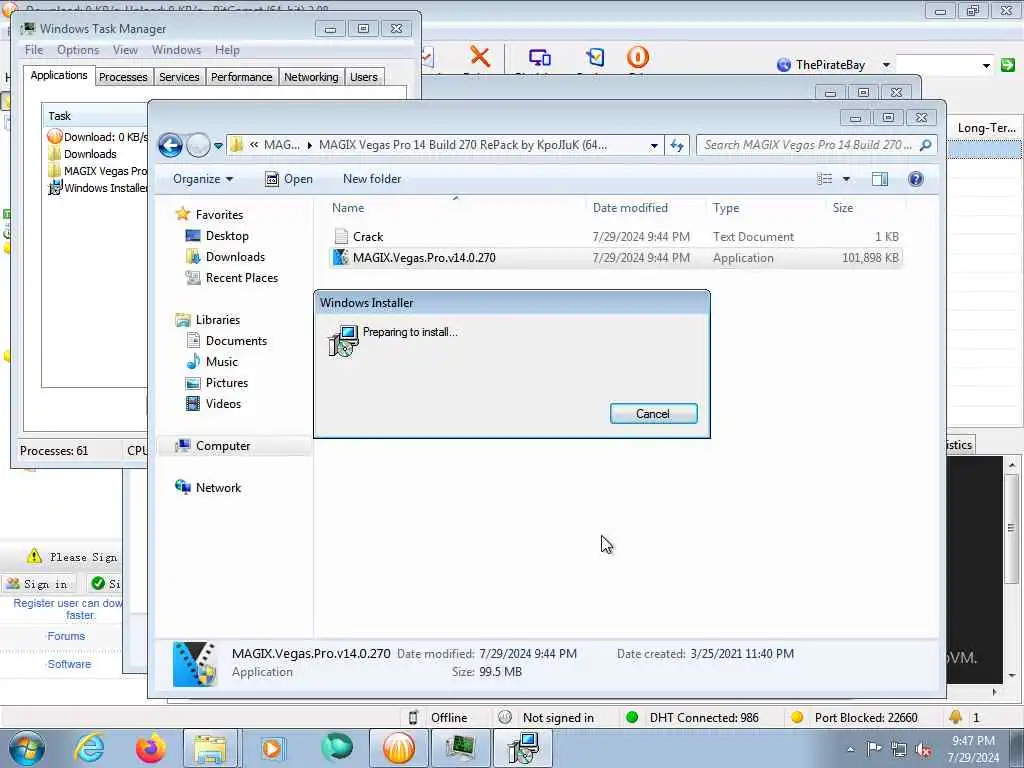The image size is (1024, 768).
Task: Switch to Services tab in Task Manager
Action: click(179, 77)
